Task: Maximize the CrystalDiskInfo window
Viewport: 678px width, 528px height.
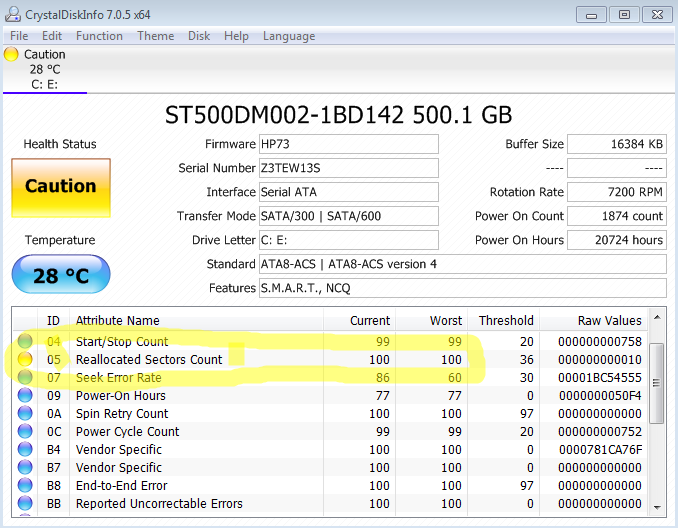Action: [x=624, y=15]
